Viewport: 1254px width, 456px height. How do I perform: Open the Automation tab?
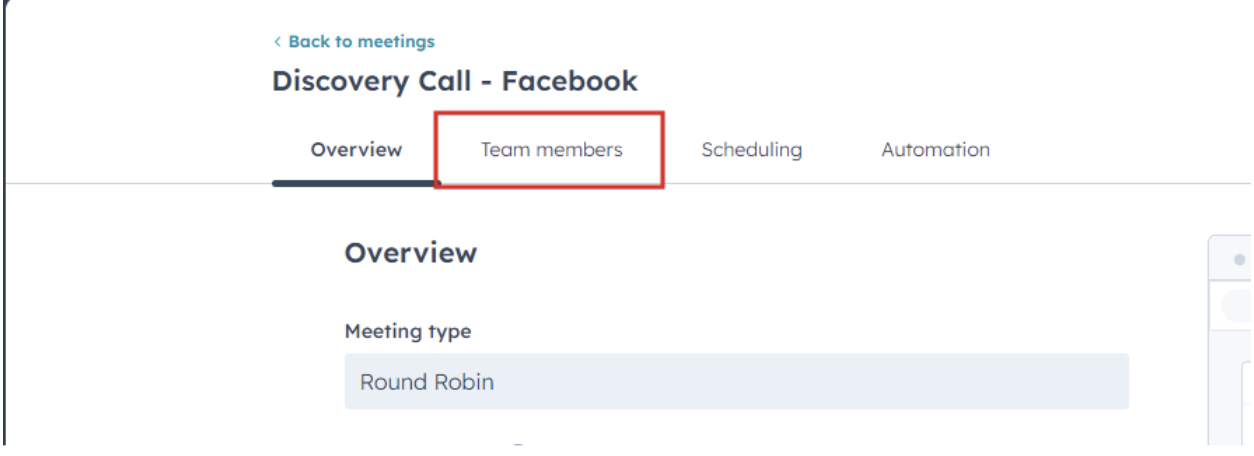[935, 150]
